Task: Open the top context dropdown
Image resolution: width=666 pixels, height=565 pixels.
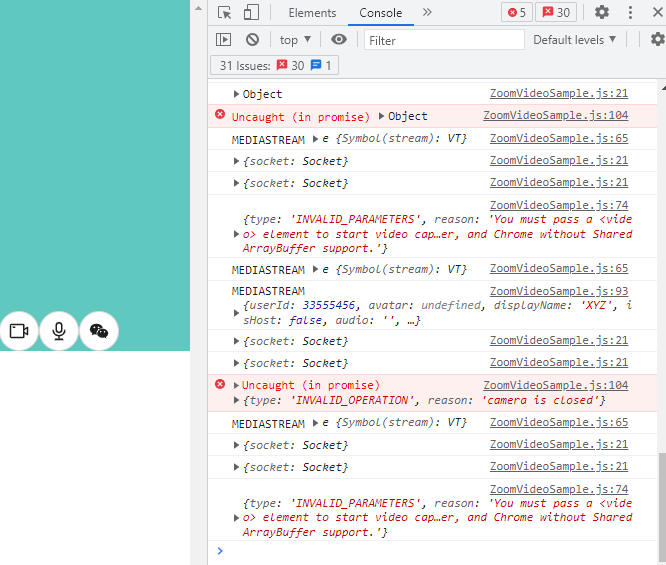Action: [295, 40]
